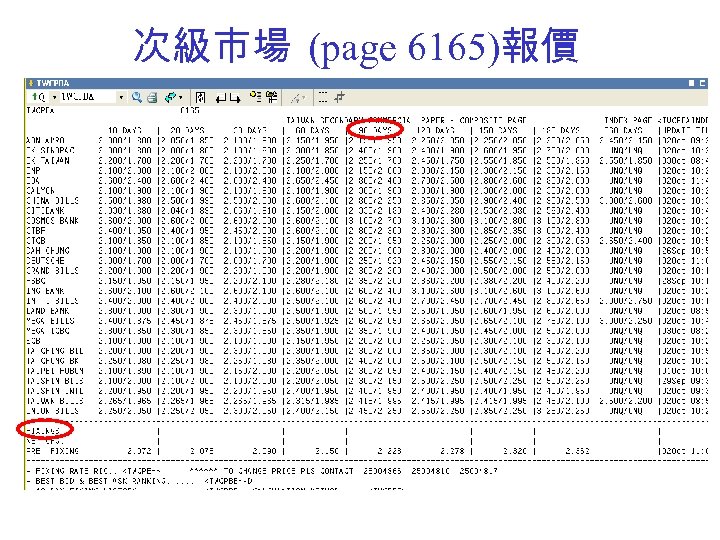Click the page layout icon after separator
Viewport: 720px width, 540px height.
point(200,97)
